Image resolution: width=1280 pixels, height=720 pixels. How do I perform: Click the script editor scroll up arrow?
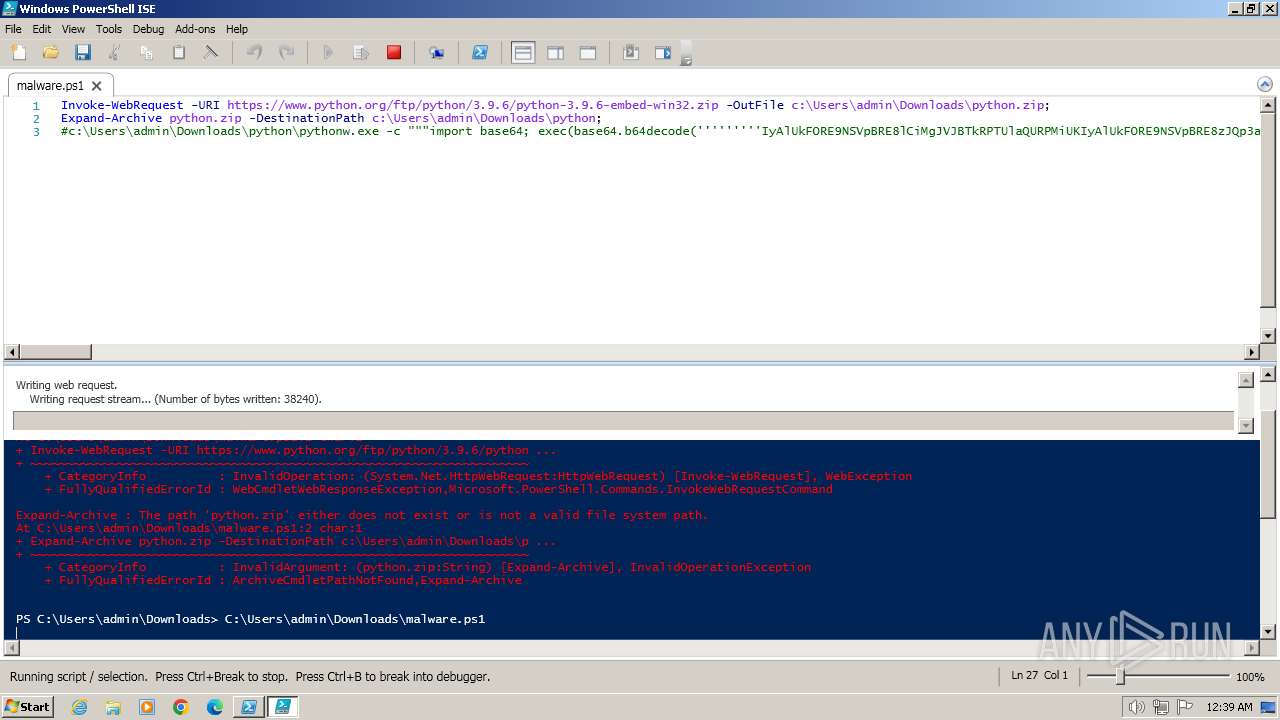pyautogui.click(x=1268, y=105)
